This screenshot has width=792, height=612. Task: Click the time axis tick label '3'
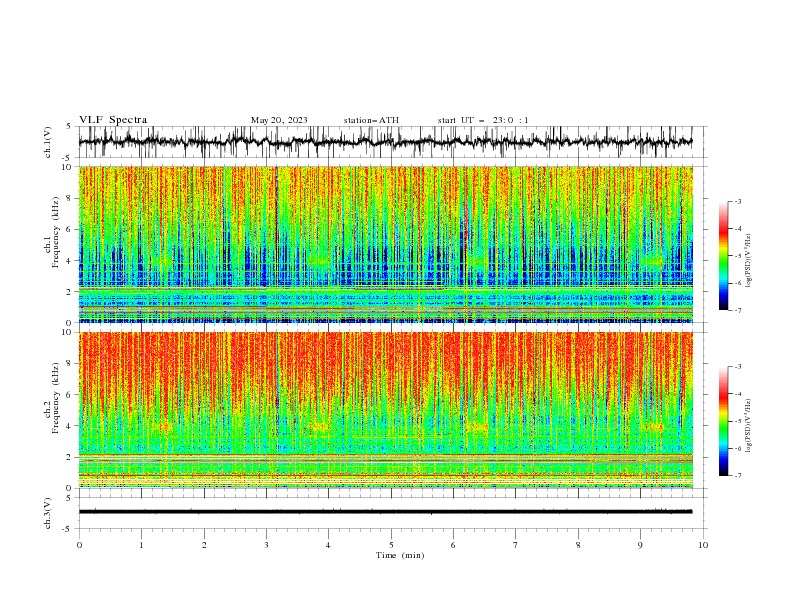pyautogui.click(x=266, y=545)
